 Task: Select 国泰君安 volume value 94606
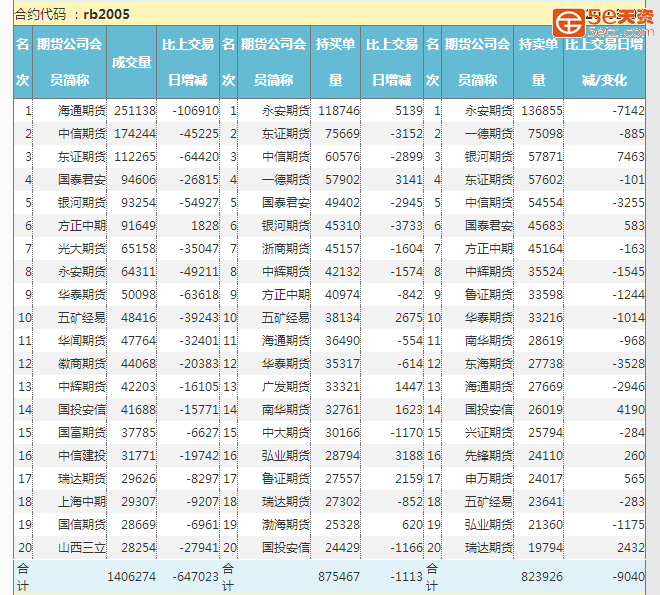click(138, 180)
